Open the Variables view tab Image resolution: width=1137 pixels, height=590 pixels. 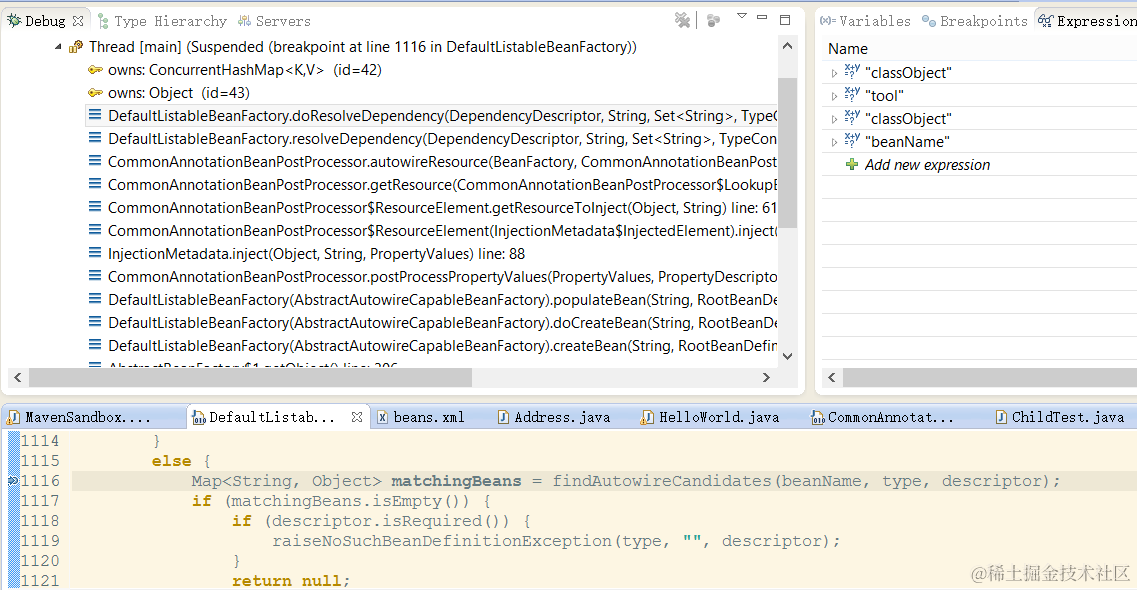point(865,21)
